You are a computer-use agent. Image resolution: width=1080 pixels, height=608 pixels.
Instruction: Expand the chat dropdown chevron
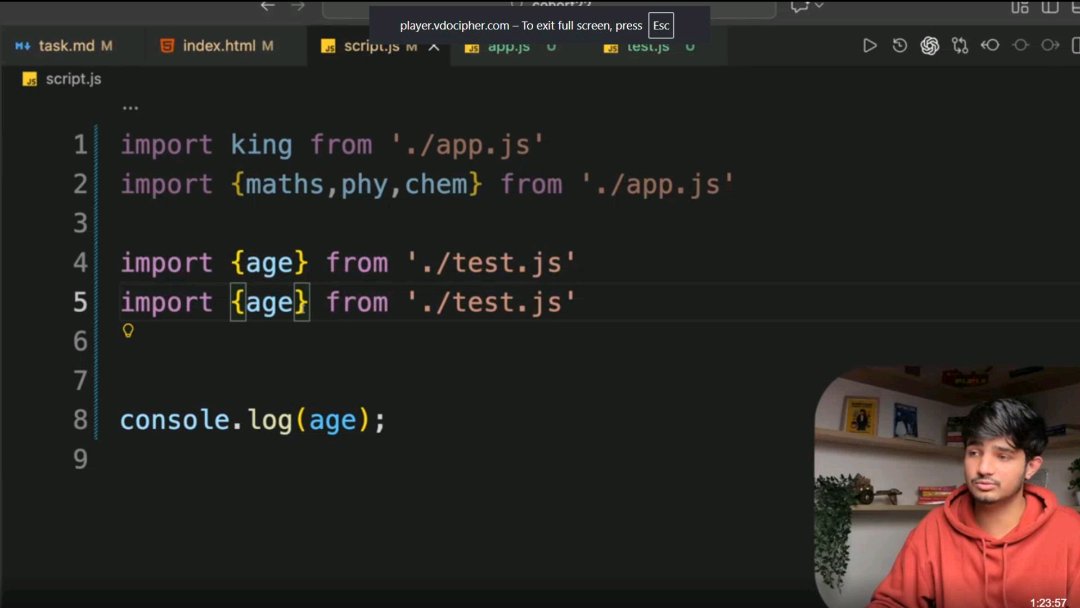[818, 6]
